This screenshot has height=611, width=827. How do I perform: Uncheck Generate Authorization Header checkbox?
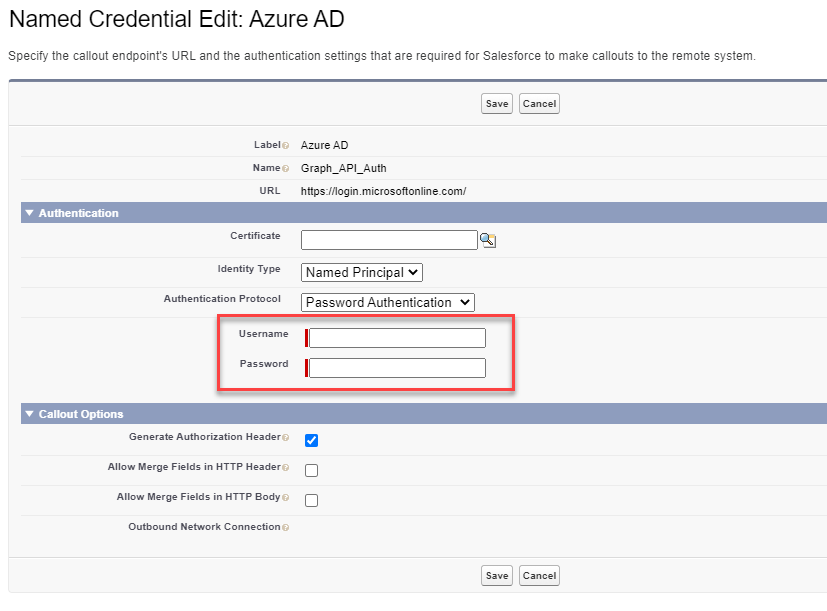[312, 440]
